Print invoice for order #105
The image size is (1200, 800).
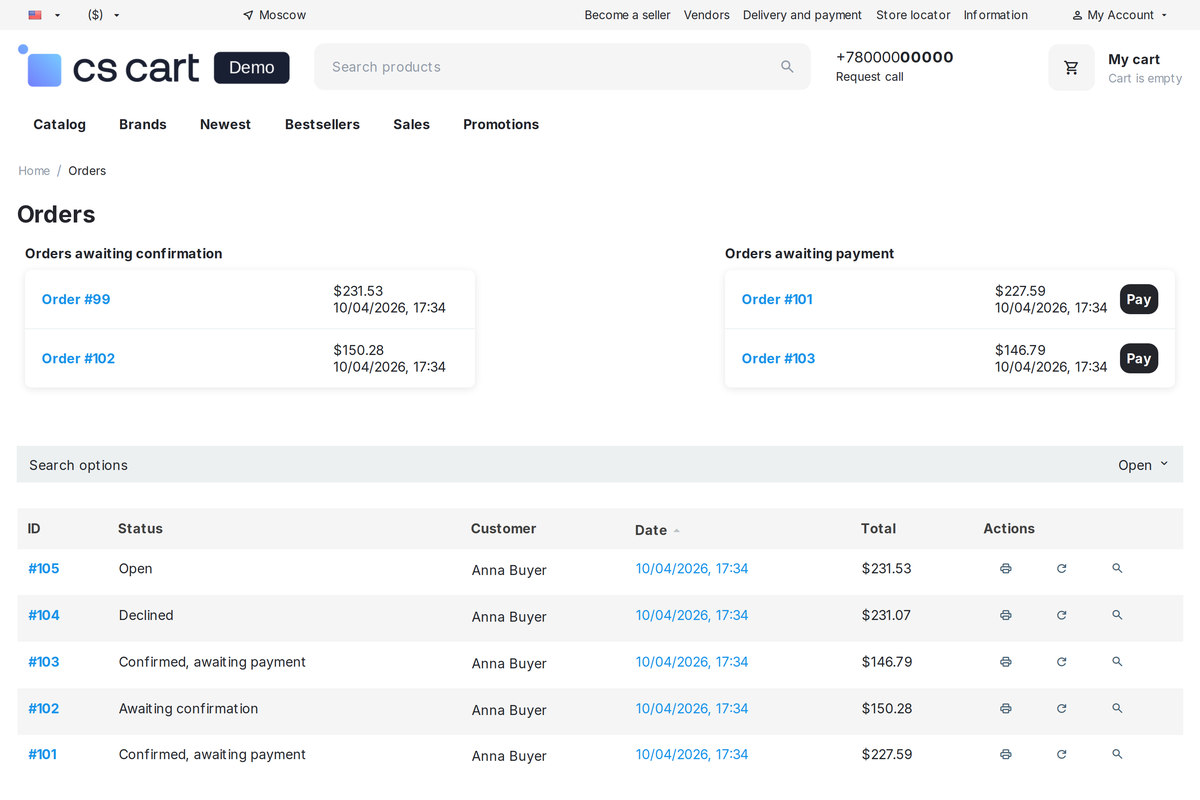tap(1005, 569)
